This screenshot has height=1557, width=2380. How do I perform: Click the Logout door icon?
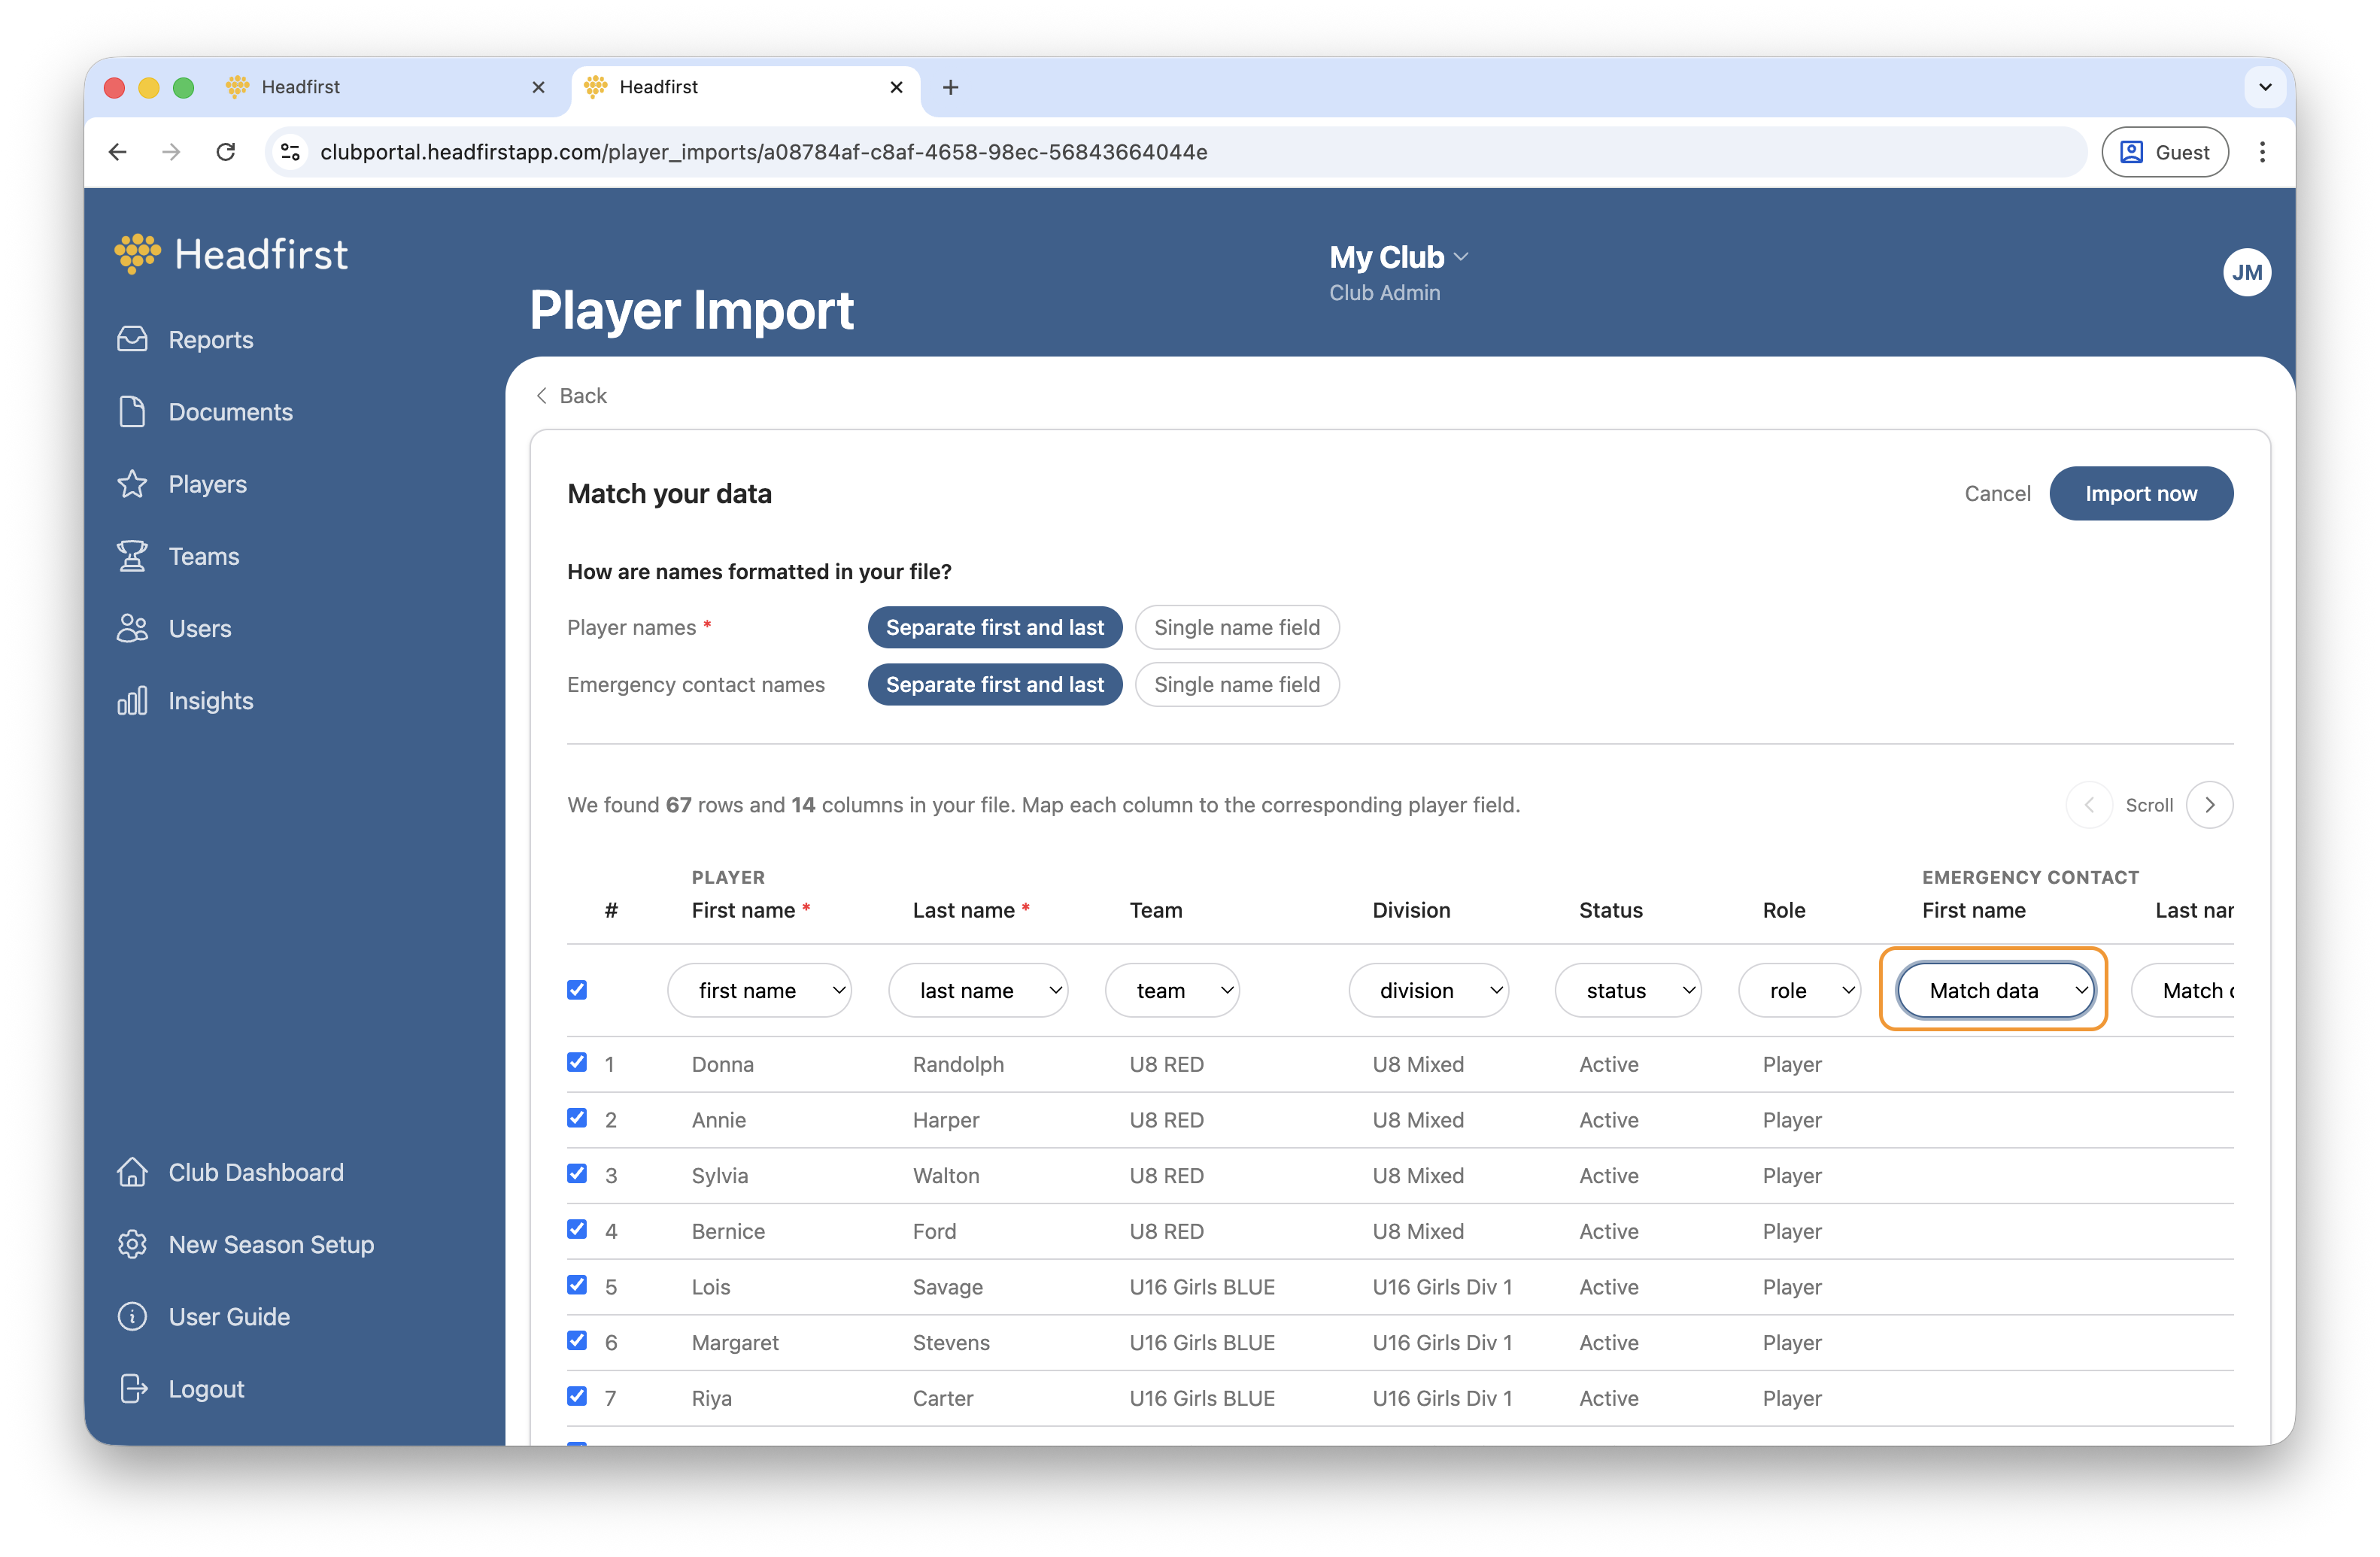(x=132, y=1388)
